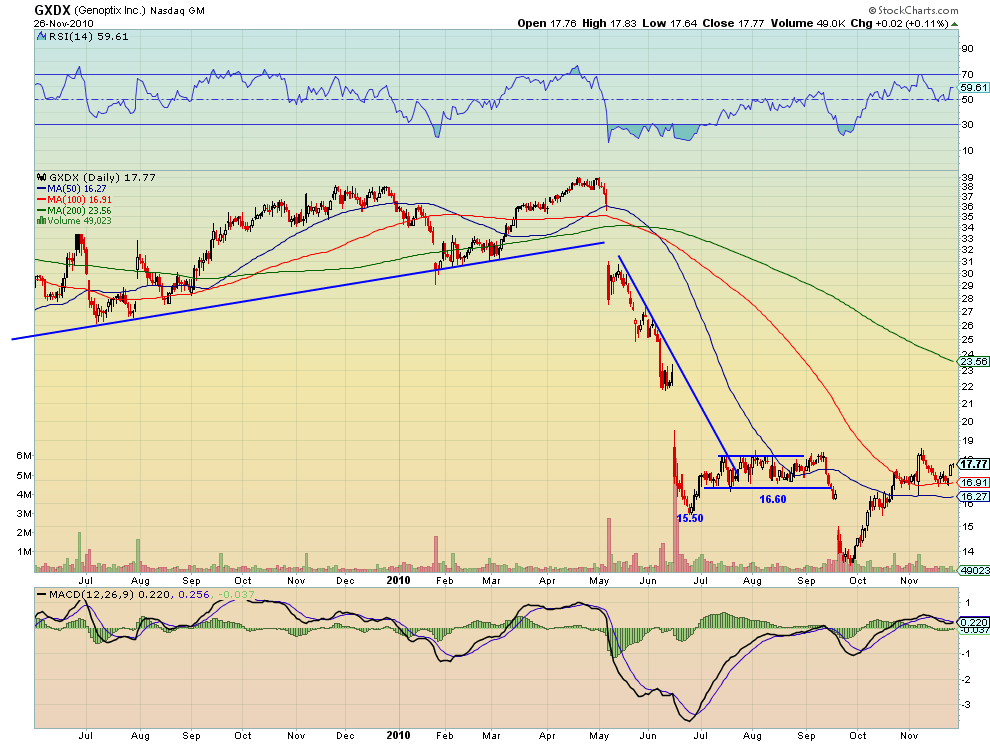Click the 3M volume axis label

click(24, 513)
